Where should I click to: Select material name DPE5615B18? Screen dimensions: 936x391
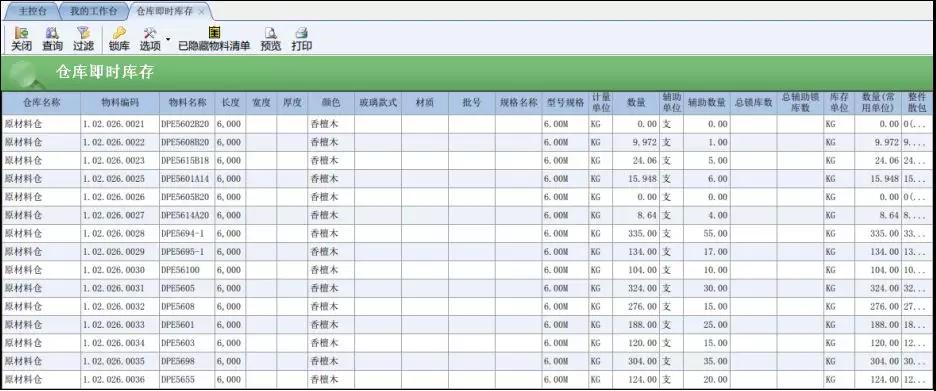tap(187, 161)
